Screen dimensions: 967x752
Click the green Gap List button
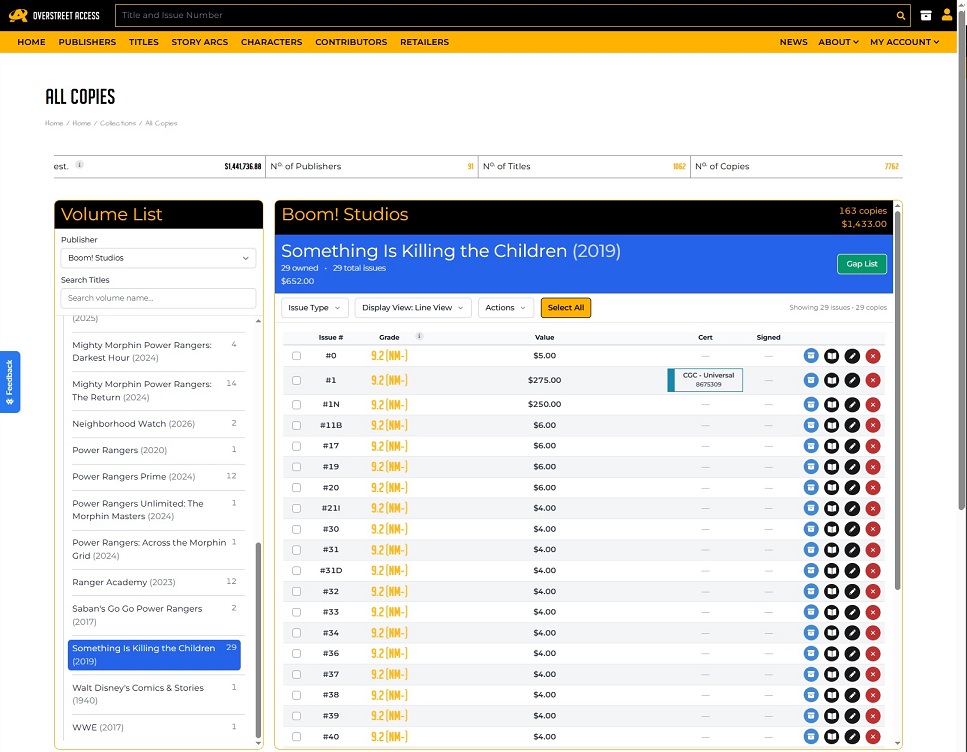coord(862,264)
